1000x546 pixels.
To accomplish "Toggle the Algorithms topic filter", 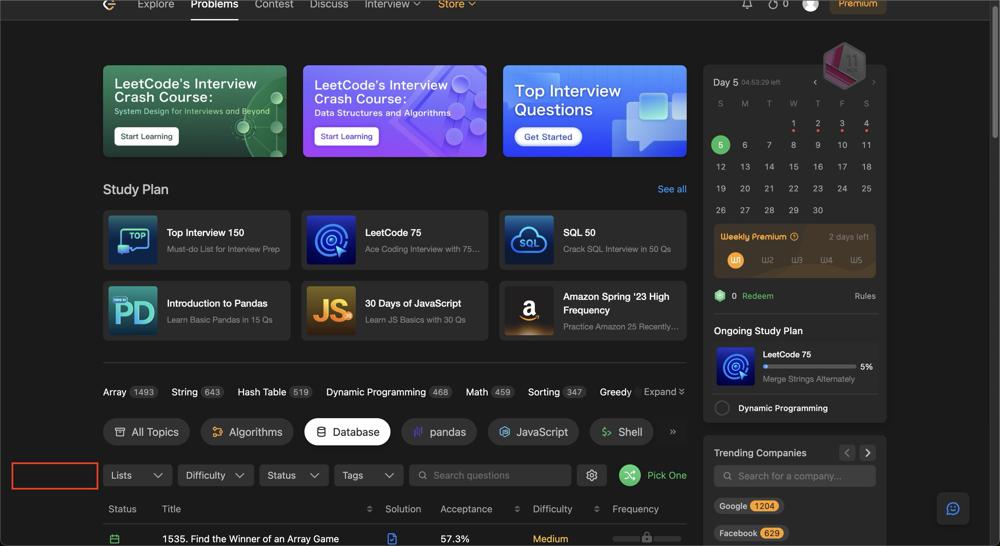I will coord(247,432).
